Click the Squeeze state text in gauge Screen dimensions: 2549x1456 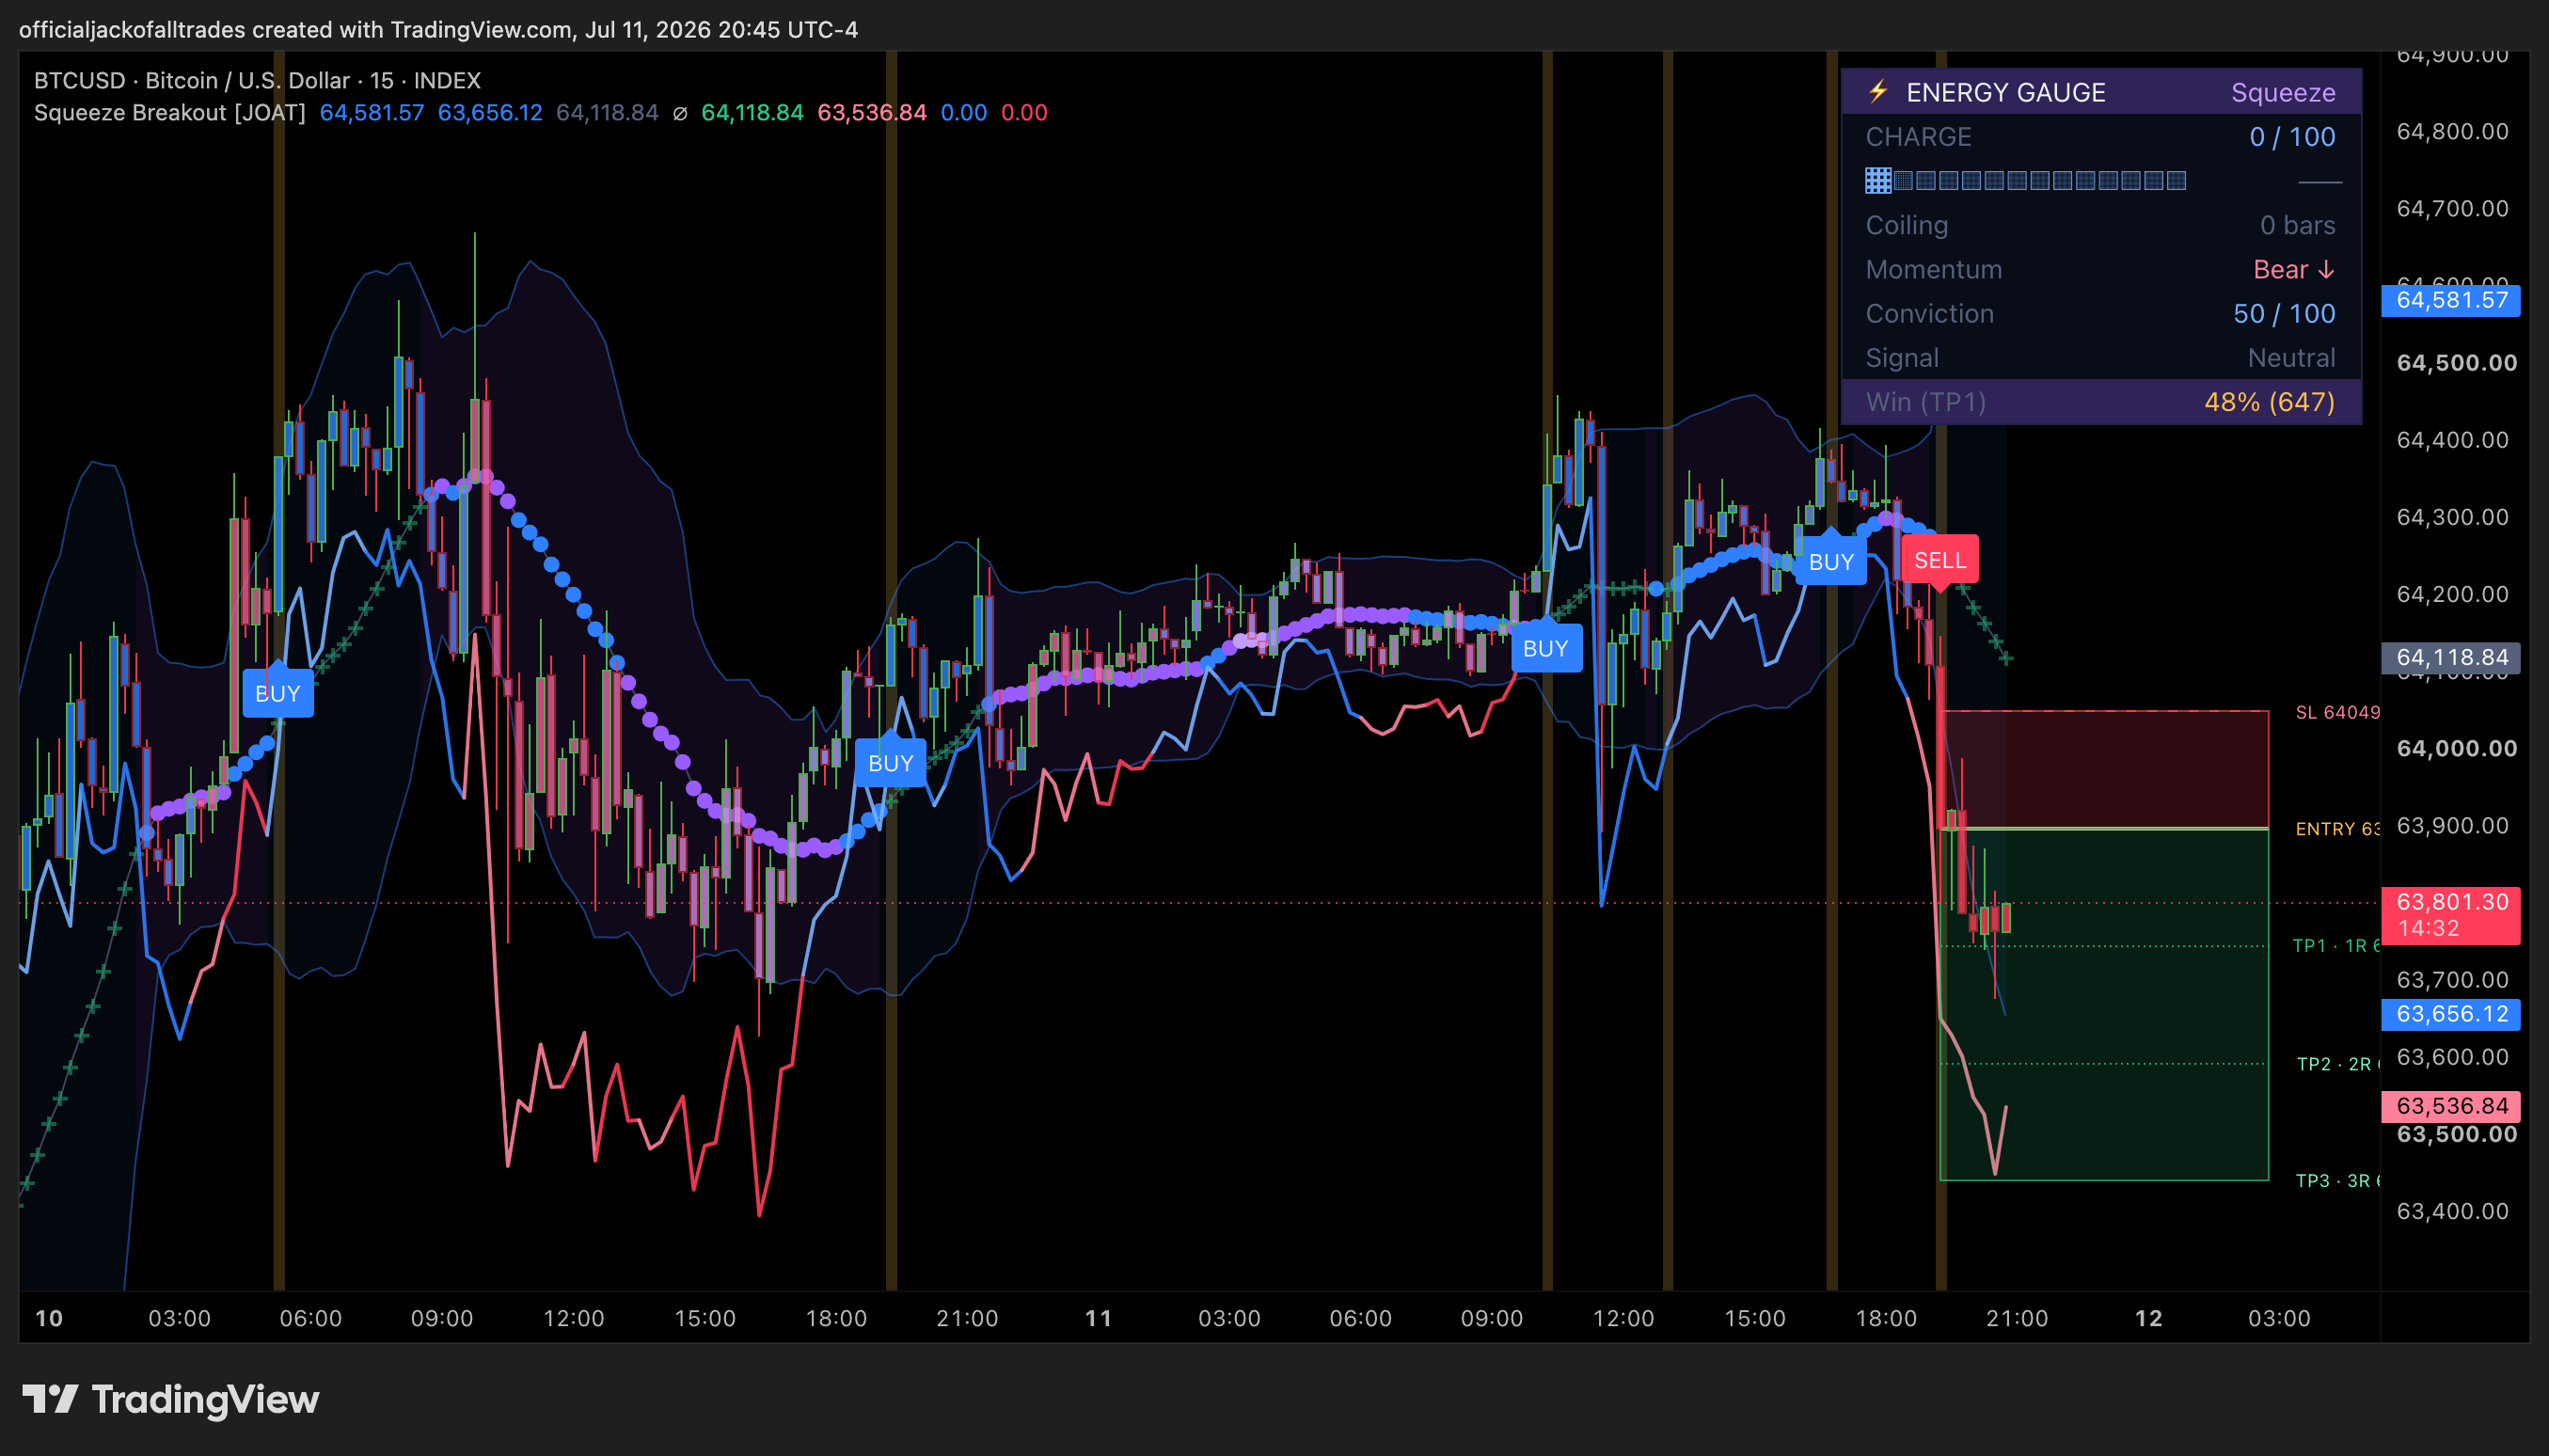point(2283,92)
